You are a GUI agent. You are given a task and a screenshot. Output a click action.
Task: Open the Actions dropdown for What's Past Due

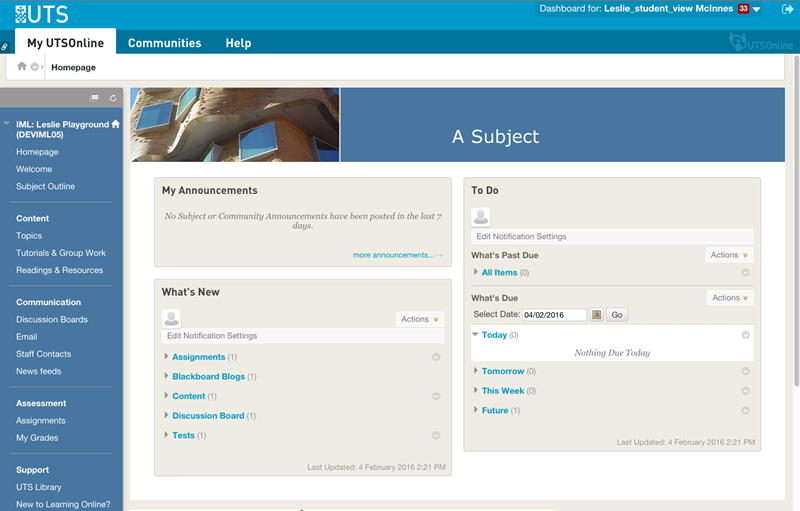pos(729,255)
